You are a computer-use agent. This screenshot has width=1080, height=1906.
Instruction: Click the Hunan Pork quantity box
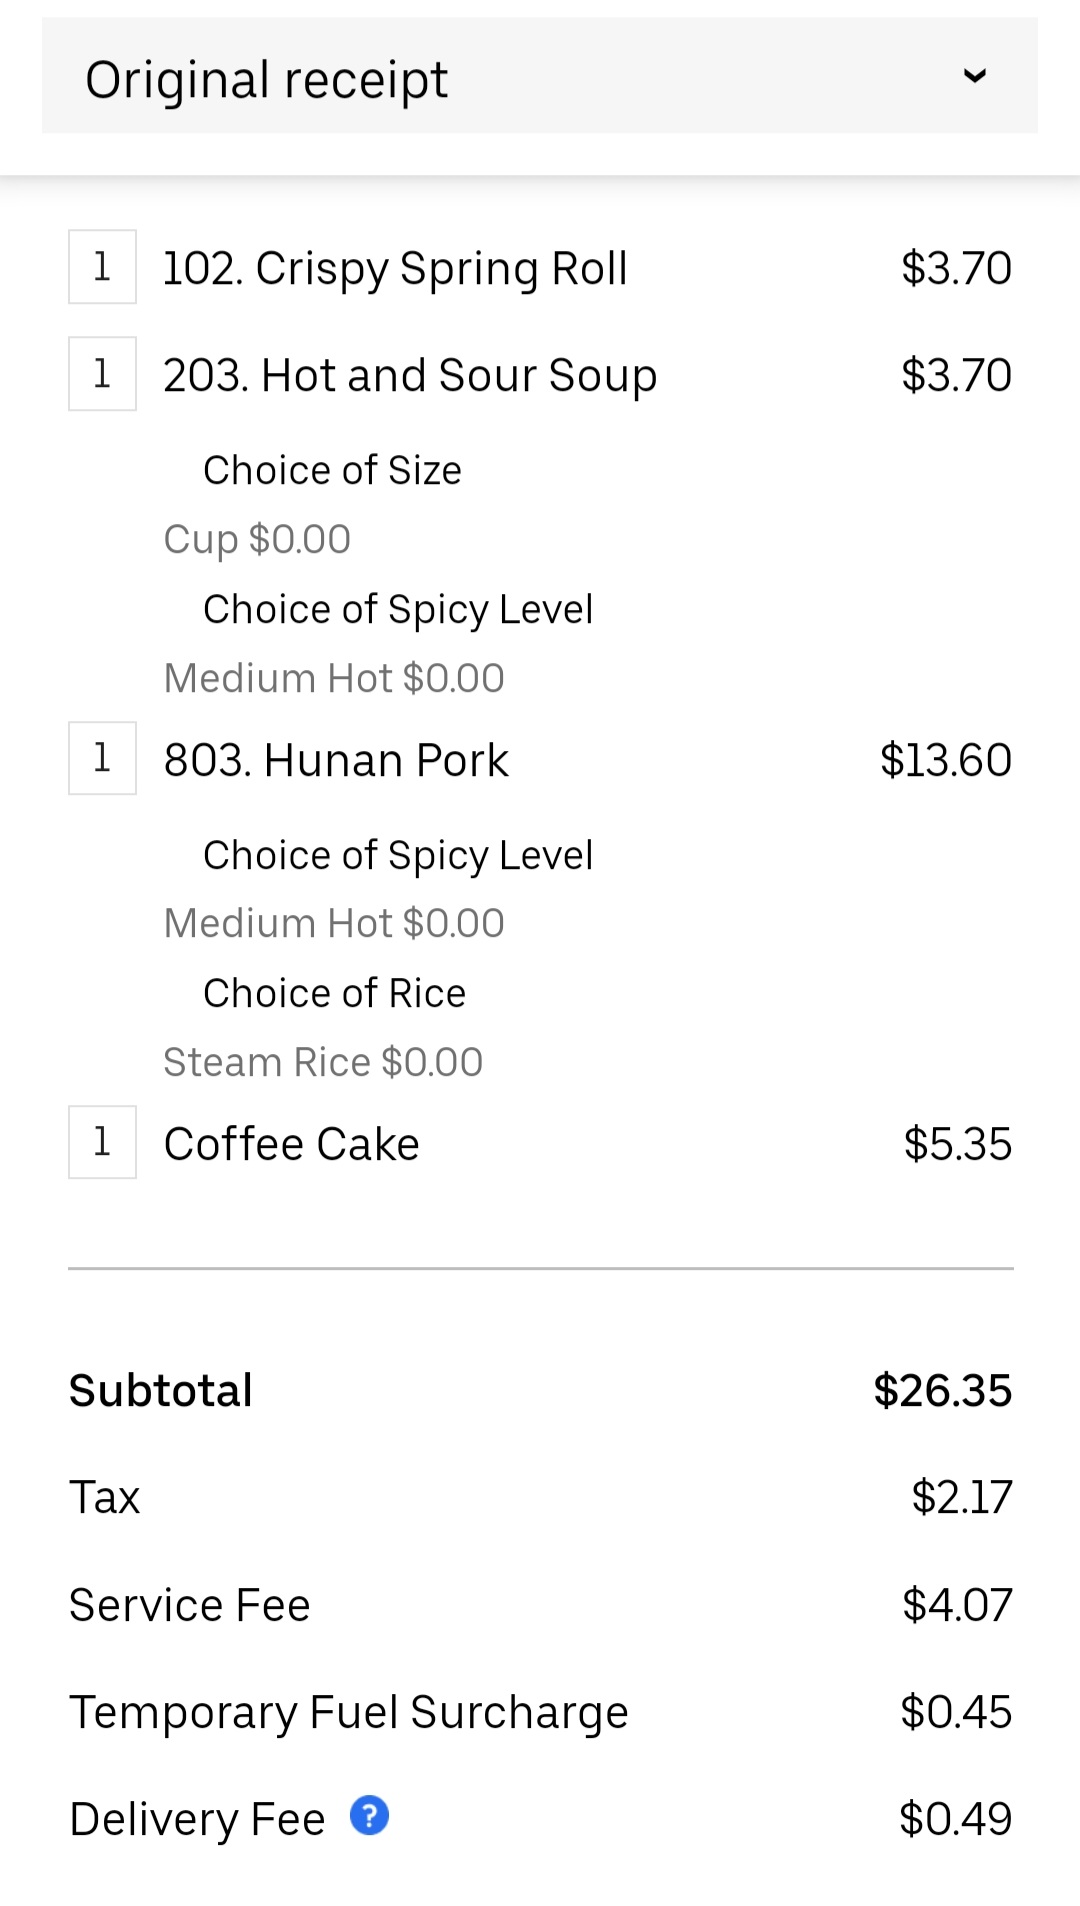(x=102, y=758)
